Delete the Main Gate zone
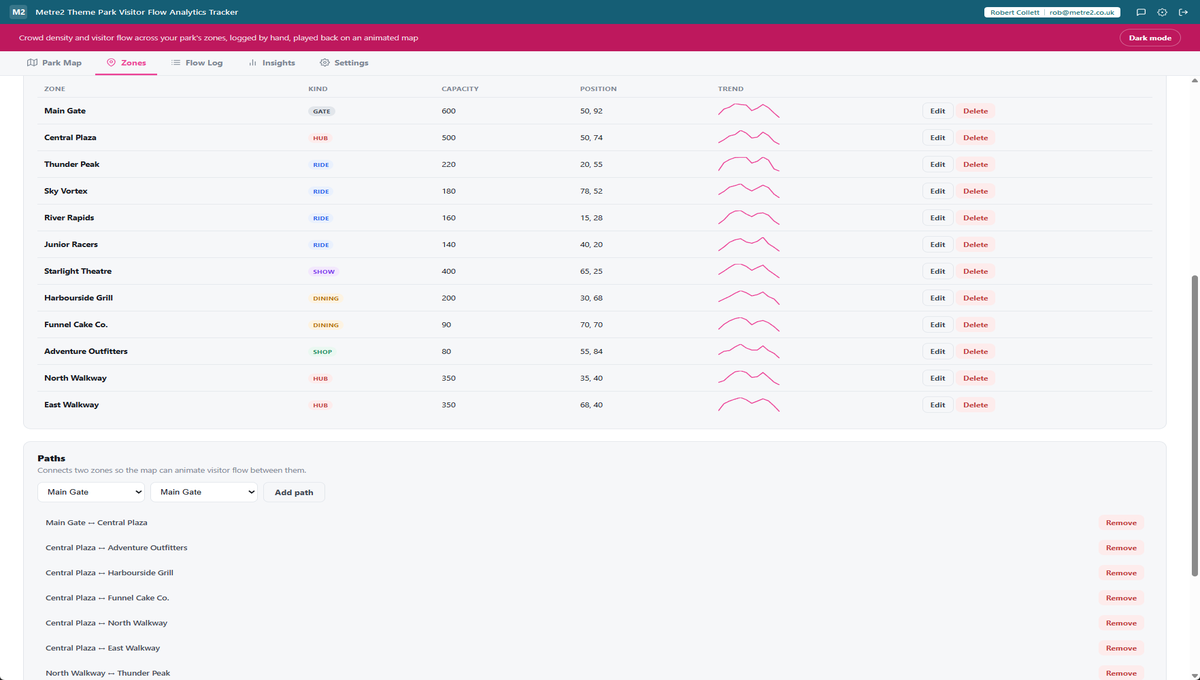Viewport: 1200px width, 680px height. tap(975, 111)
